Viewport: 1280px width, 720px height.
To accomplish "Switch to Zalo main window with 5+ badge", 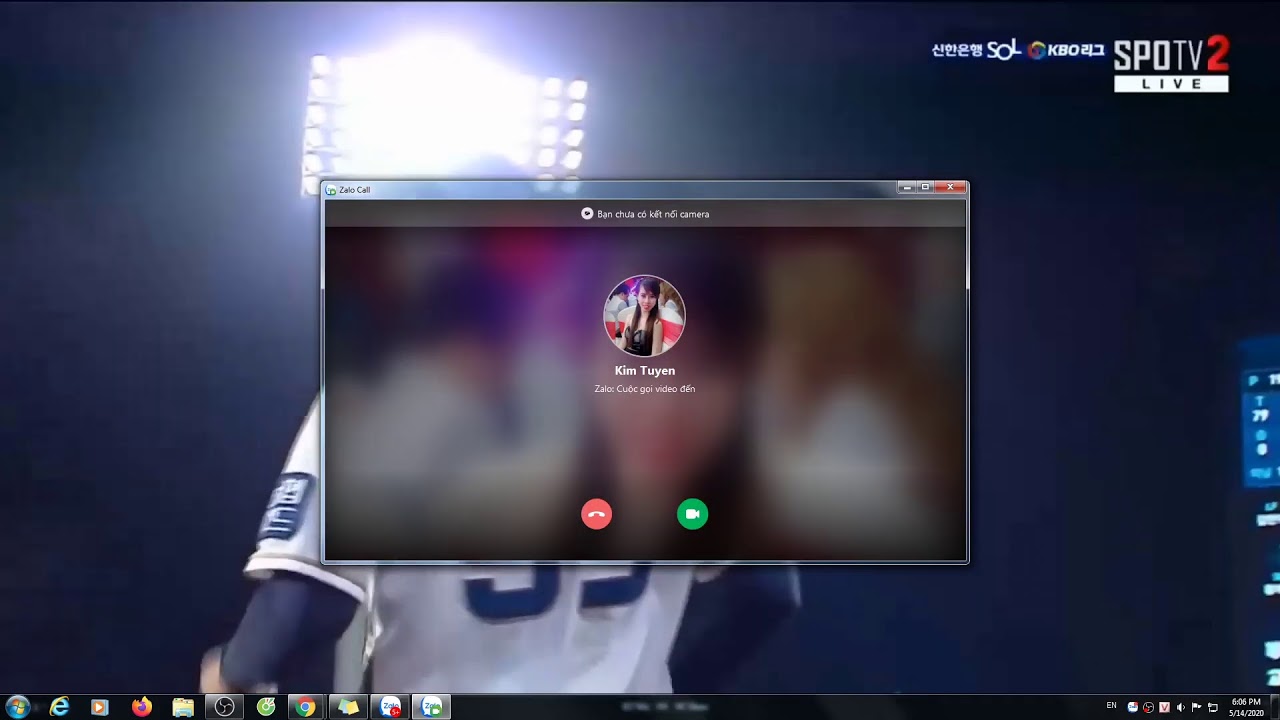I will point(390,707).
